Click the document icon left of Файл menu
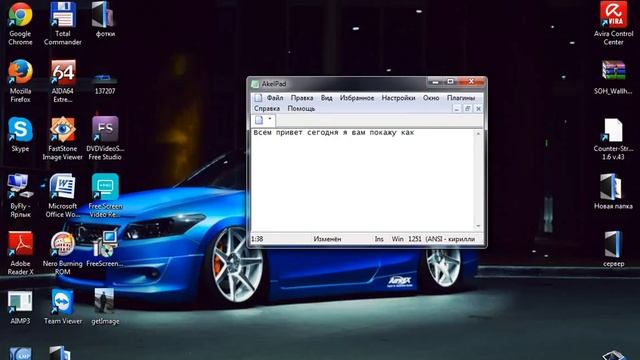 pos(258,98)
